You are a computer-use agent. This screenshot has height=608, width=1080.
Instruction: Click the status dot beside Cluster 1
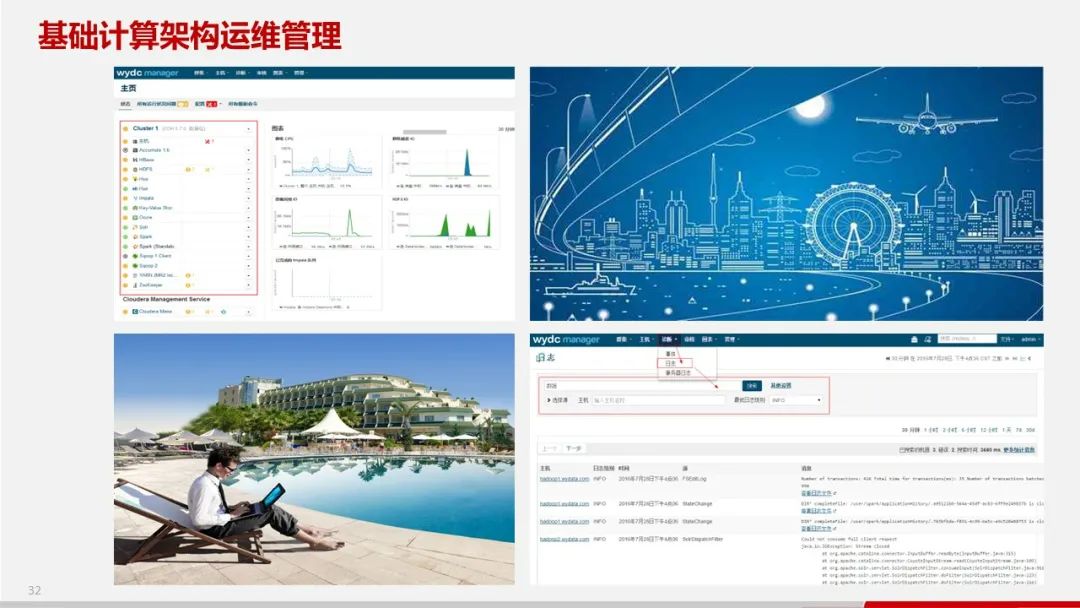tap(125, 128)
